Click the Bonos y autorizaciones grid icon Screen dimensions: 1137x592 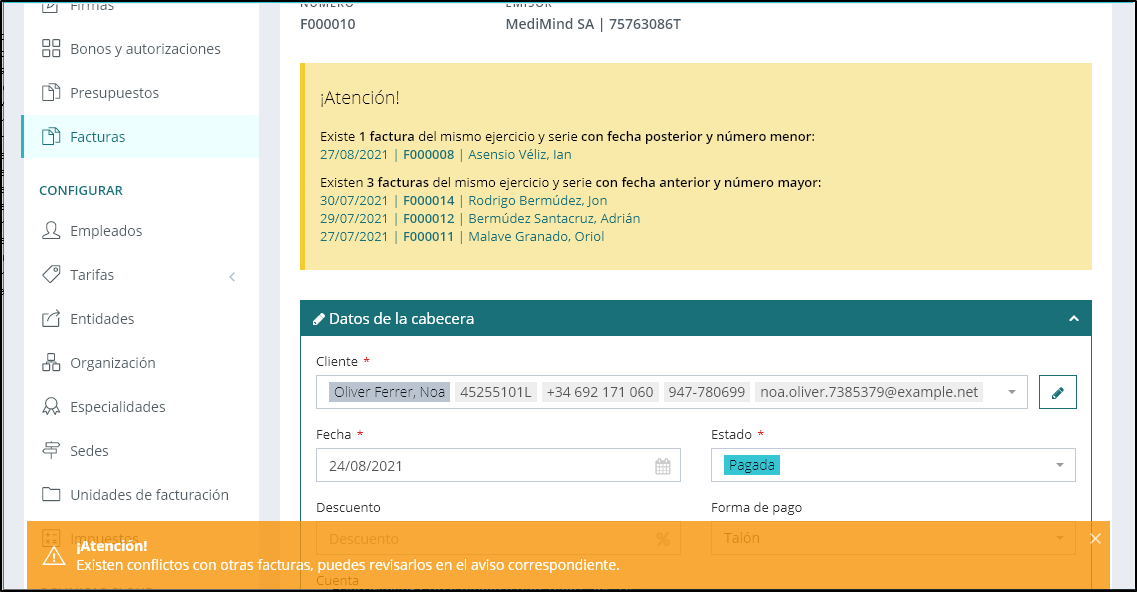[x=51, y=49]
